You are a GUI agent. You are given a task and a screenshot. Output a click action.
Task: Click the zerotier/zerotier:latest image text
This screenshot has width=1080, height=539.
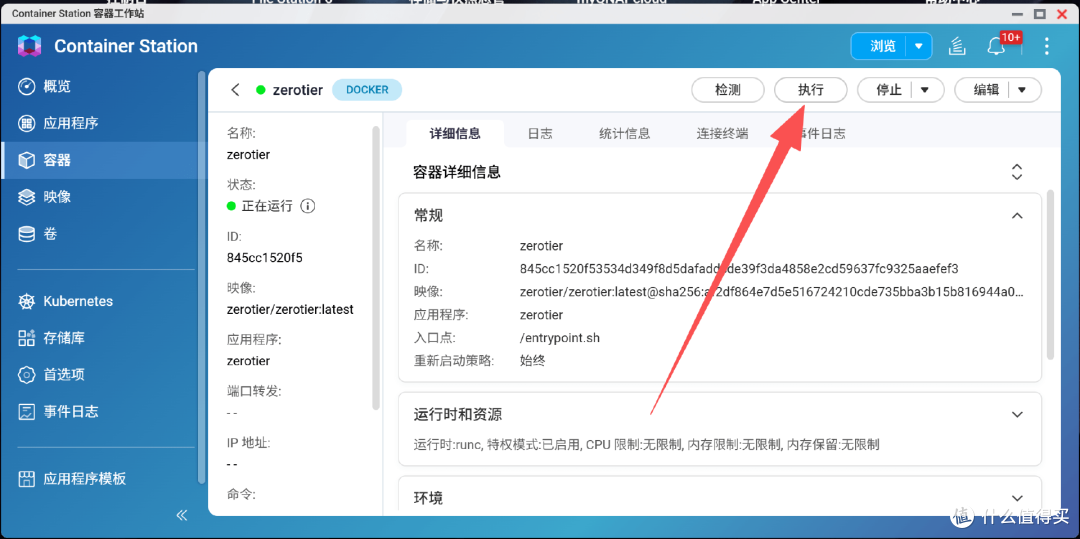click(x=290, y=310)
